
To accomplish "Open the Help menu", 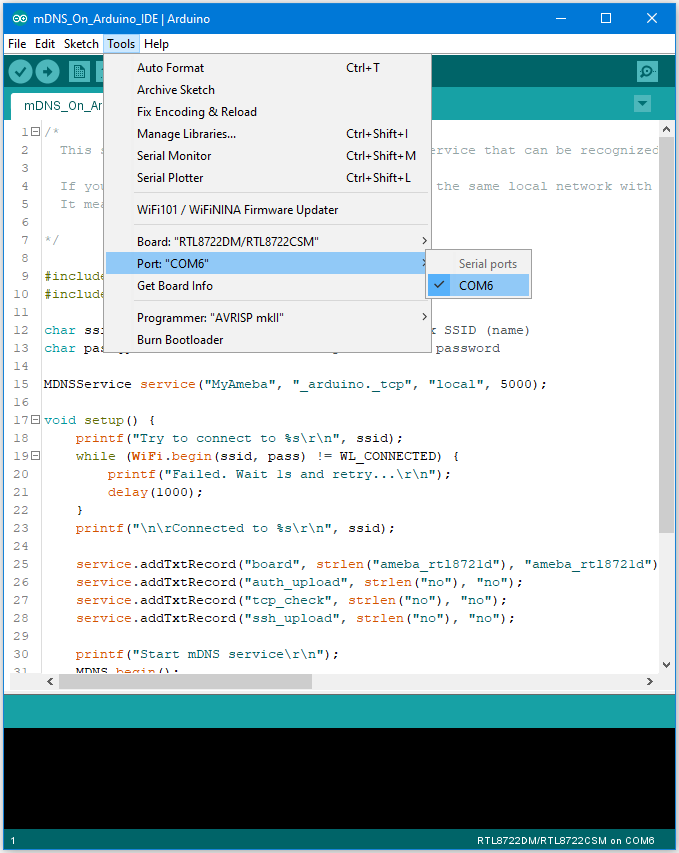I will tap(156, 44).
